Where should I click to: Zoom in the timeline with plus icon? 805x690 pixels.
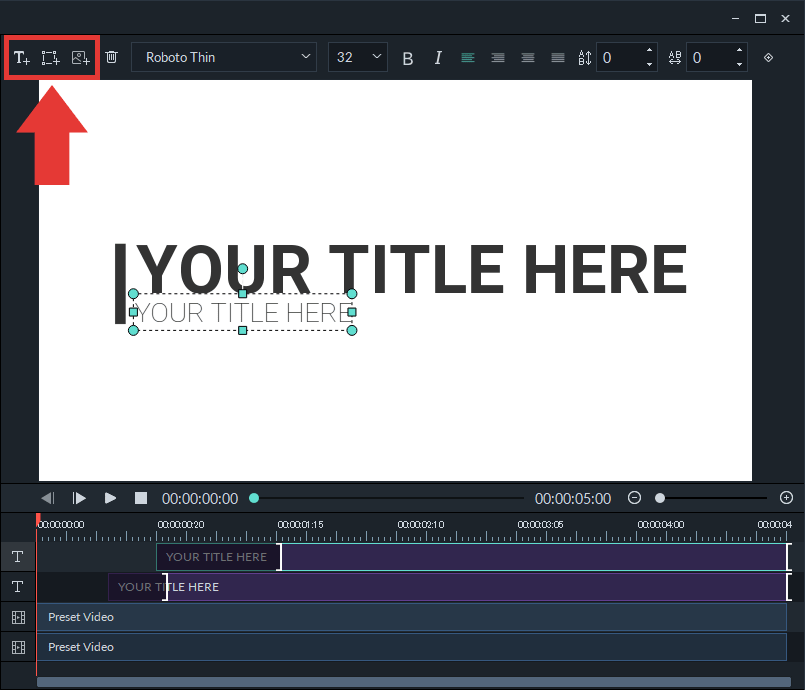point(786,497)
